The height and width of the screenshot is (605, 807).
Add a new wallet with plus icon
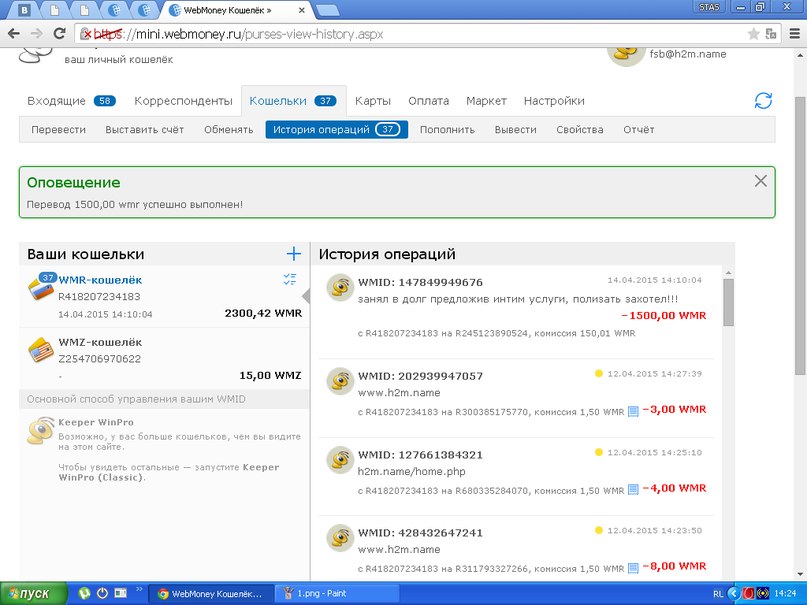pyautogui.click(x=293, y=254)
